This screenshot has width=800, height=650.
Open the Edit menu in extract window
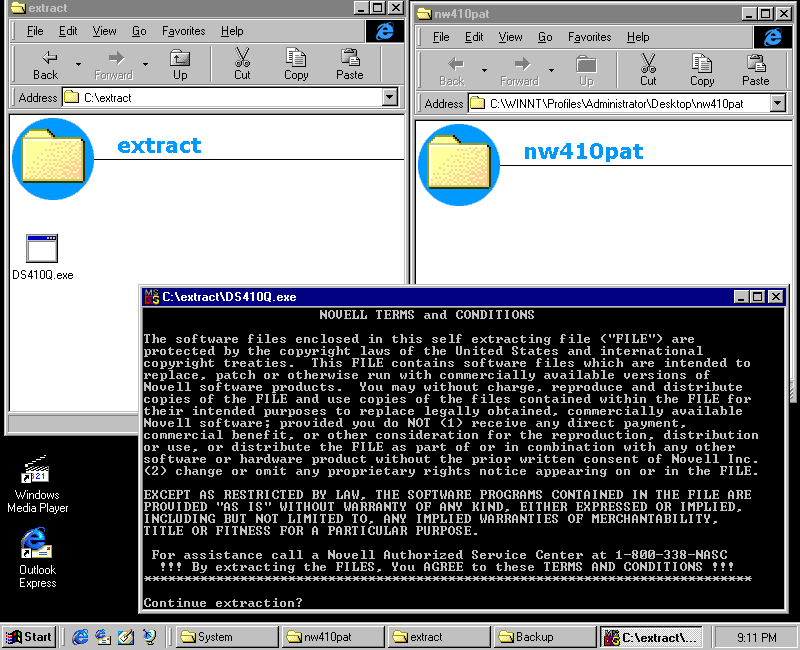[68, 31]
